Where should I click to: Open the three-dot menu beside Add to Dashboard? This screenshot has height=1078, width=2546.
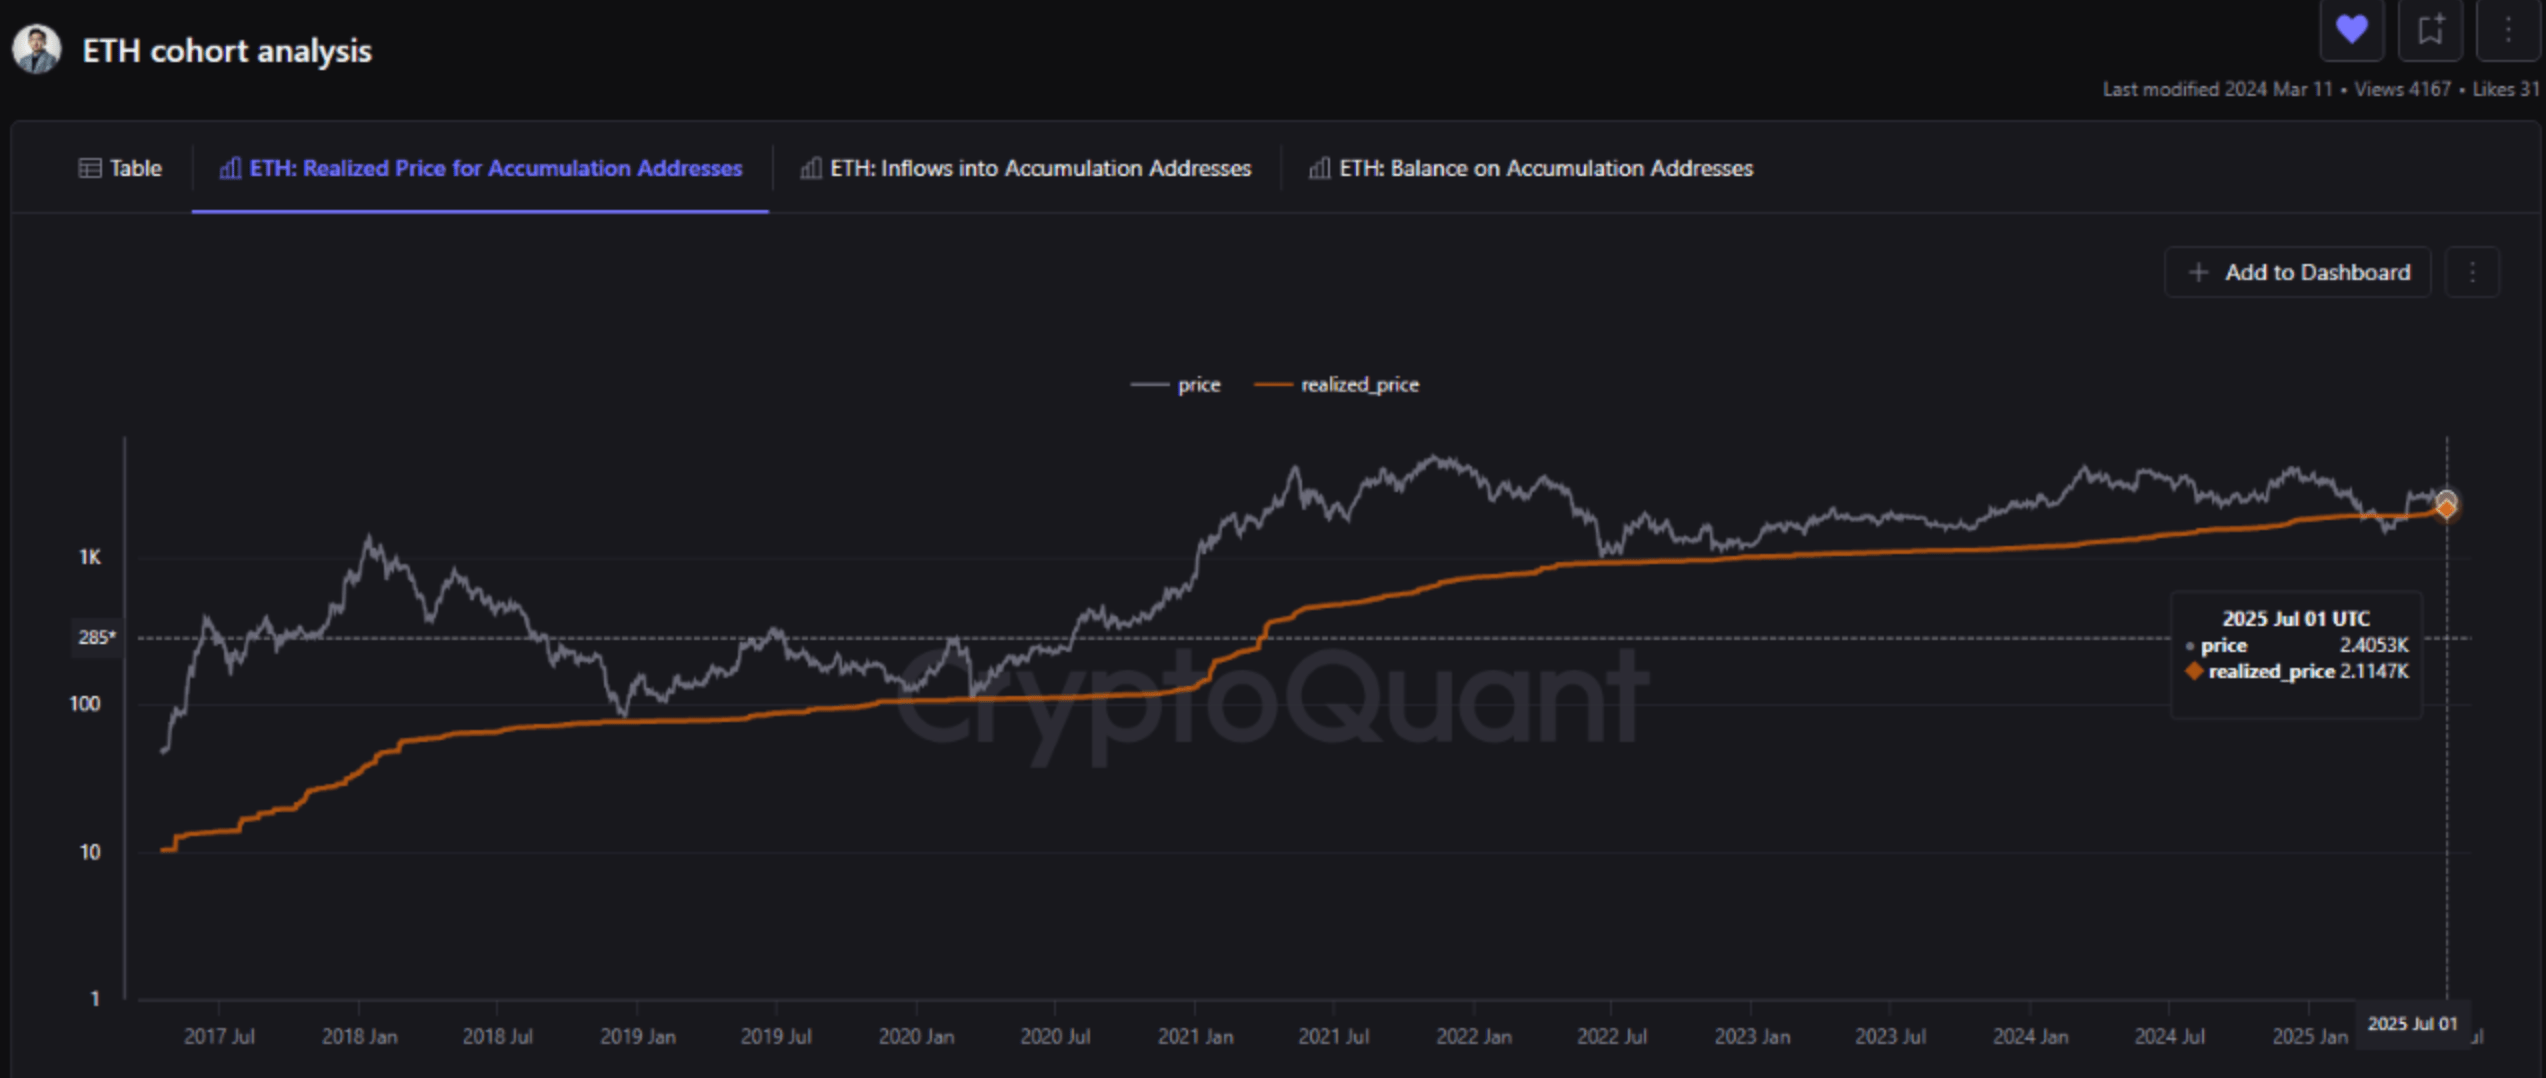coord(2471,272)
